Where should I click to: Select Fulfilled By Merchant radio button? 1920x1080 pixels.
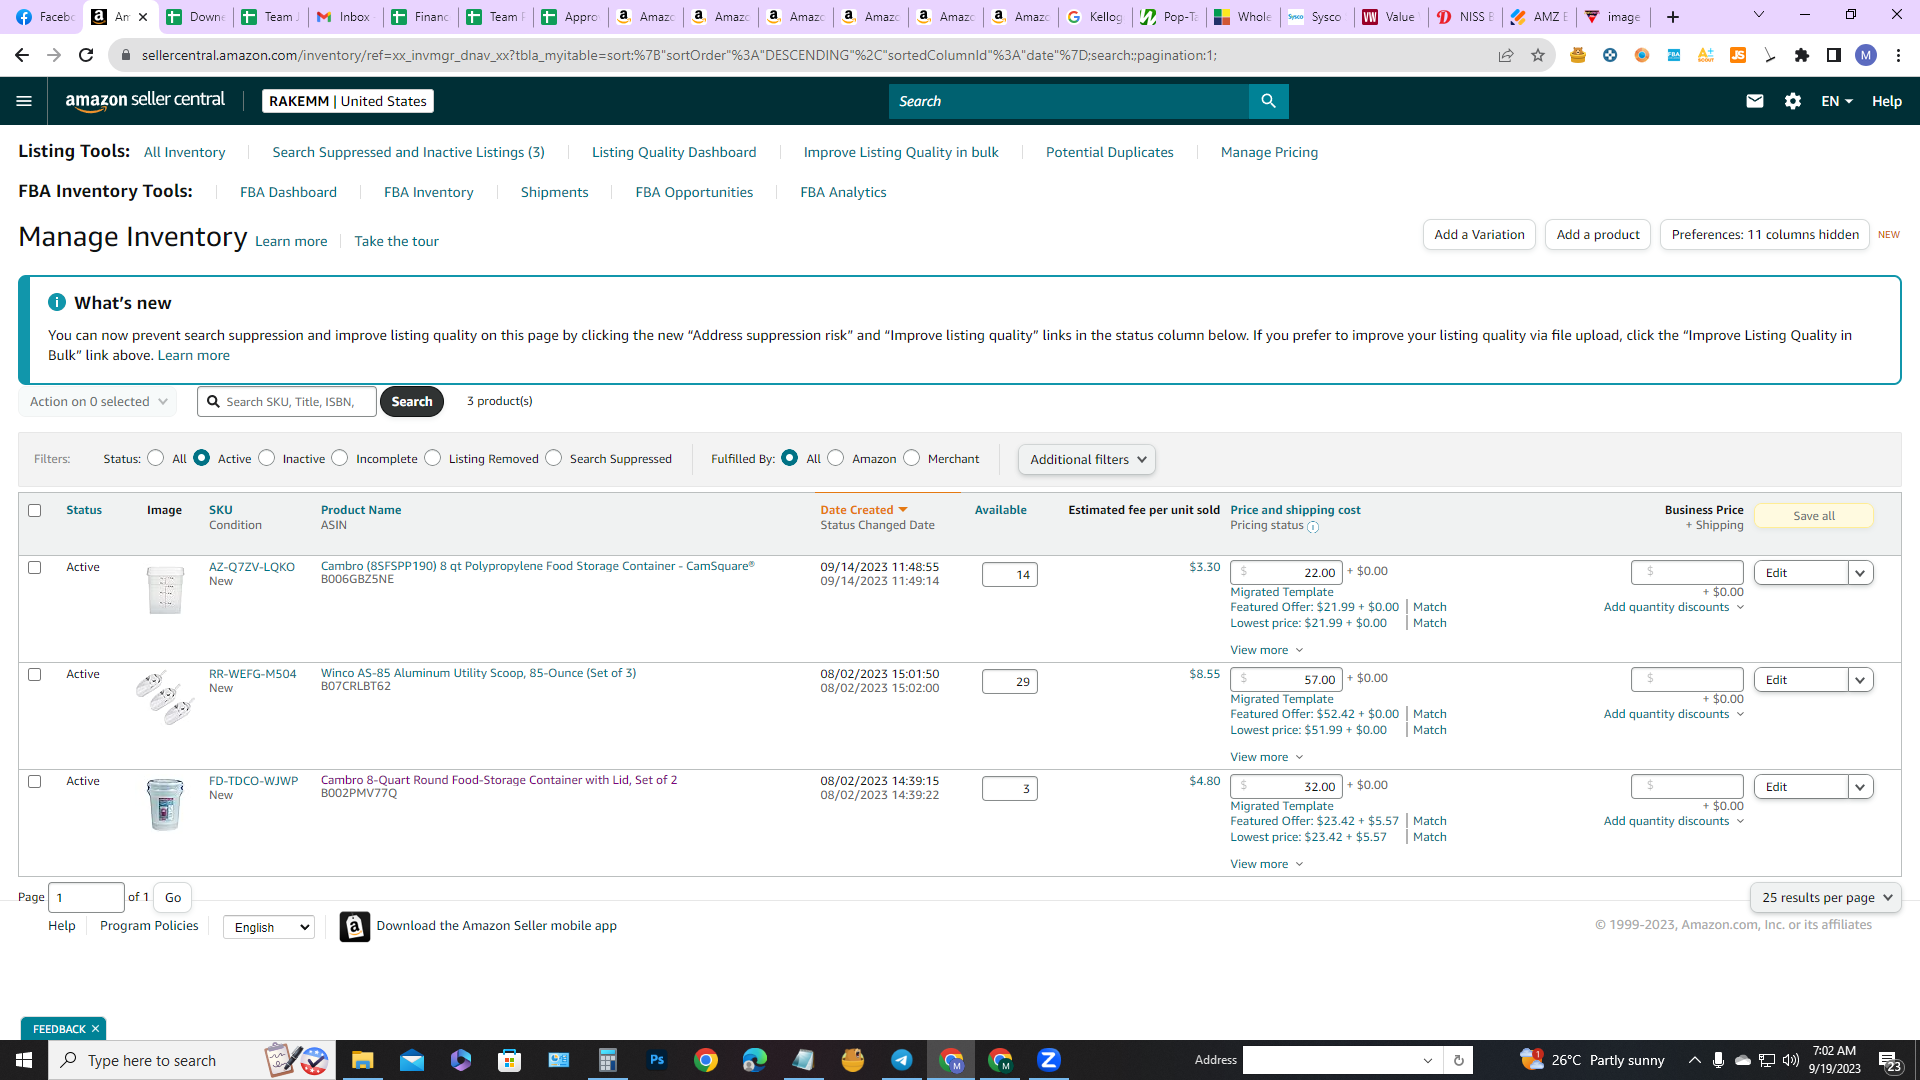click(912, 458)
